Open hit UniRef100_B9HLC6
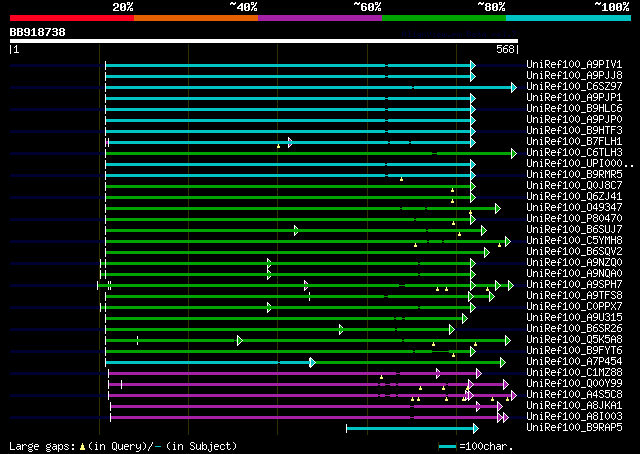The image size is (640, 454). tap(574, 109)
